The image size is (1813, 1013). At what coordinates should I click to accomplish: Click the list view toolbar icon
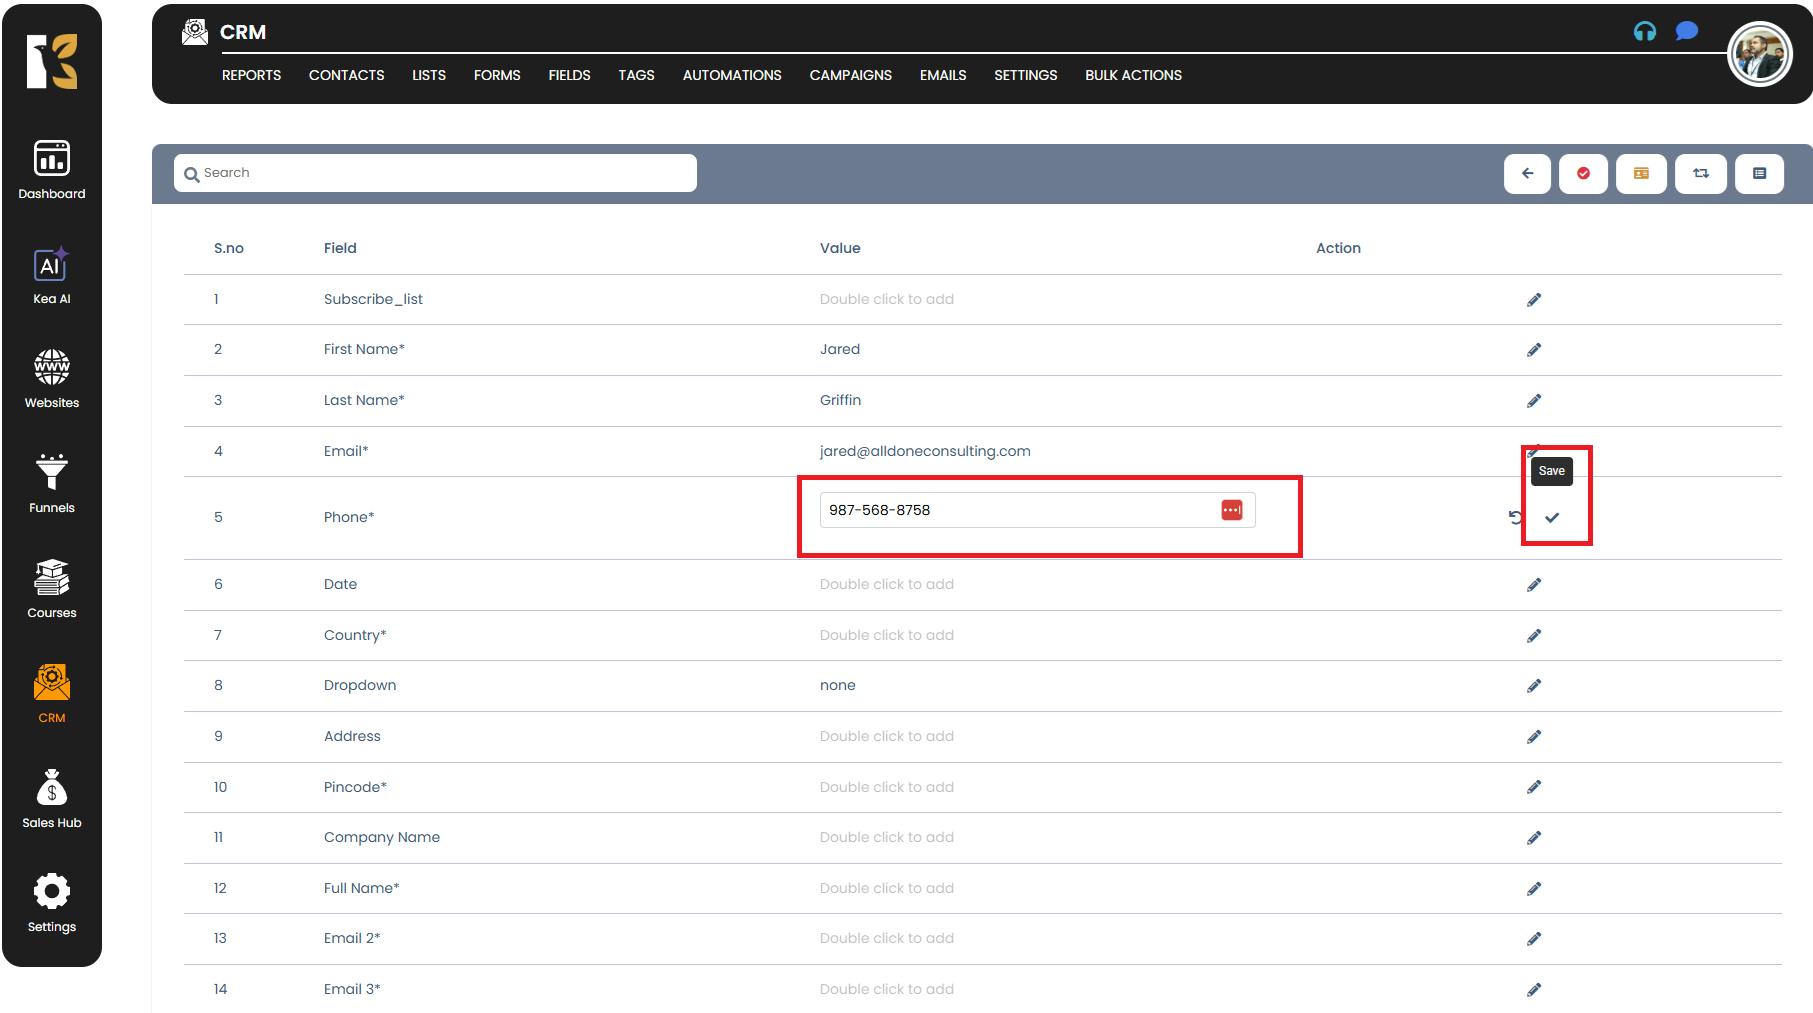click(1759, 174)
